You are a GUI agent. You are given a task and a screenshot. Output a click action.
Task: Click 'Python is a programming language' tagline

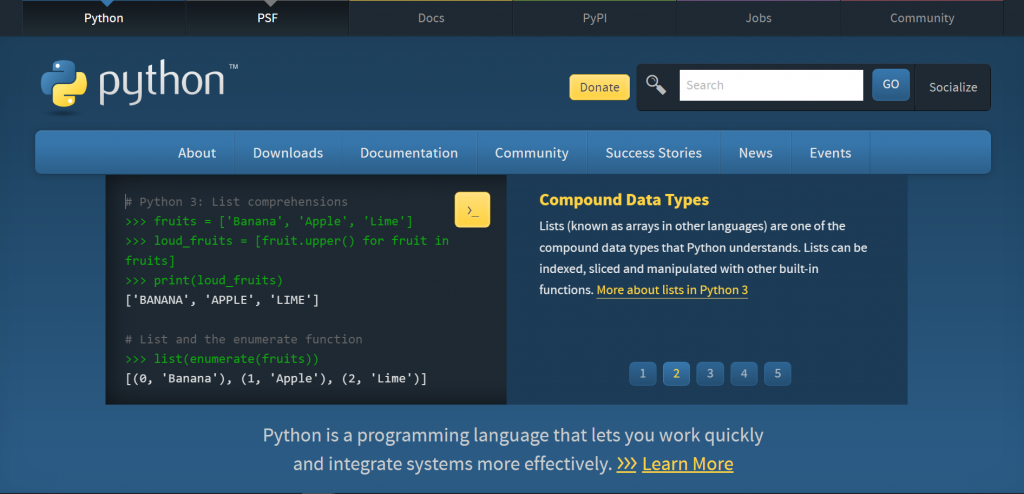[513, 450]
